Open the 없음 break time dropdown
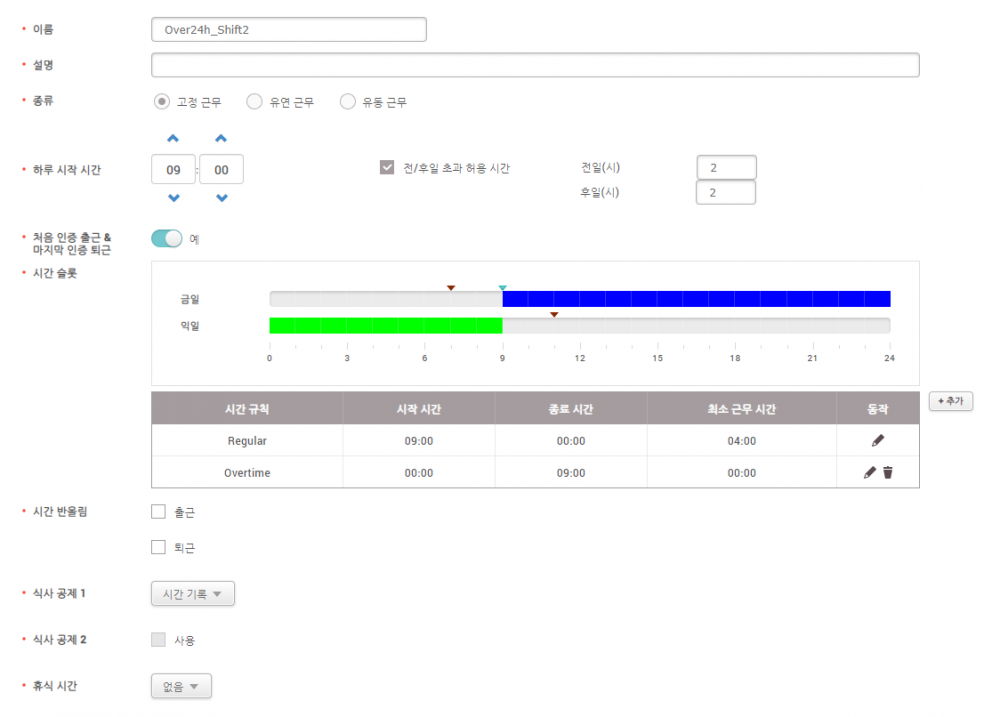Screen dimensions: 1000x717 coord(181,687)
